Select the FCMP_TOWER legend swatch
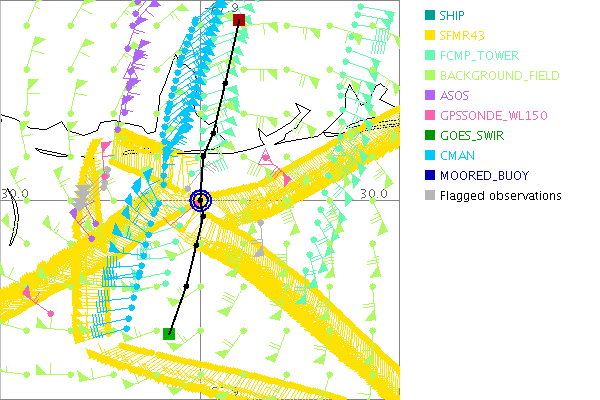Viewport: 600px width, 400px height. click(x=429, y=56)
